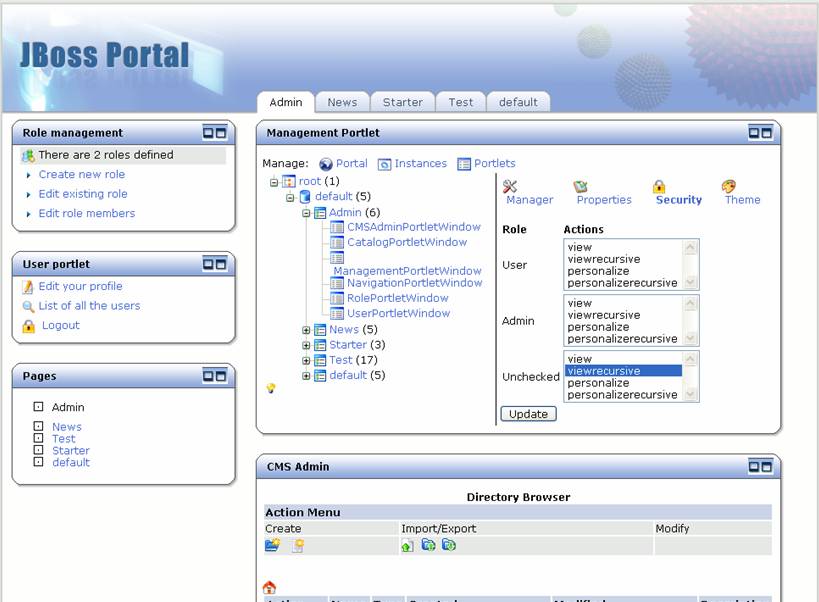The image size is (819, 602).
Task: Click the Portlets icon in Manage row
Action: 464,164
